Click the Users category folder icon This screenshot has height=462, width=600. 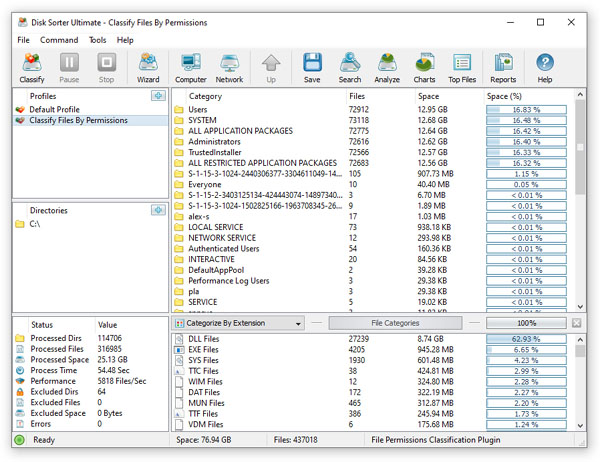pyautogui.click(x=179, y=109)
